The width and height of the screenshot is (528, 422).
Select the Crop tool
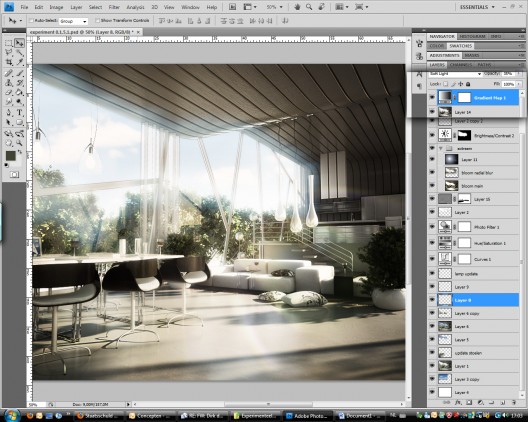(x=9, y=62)
